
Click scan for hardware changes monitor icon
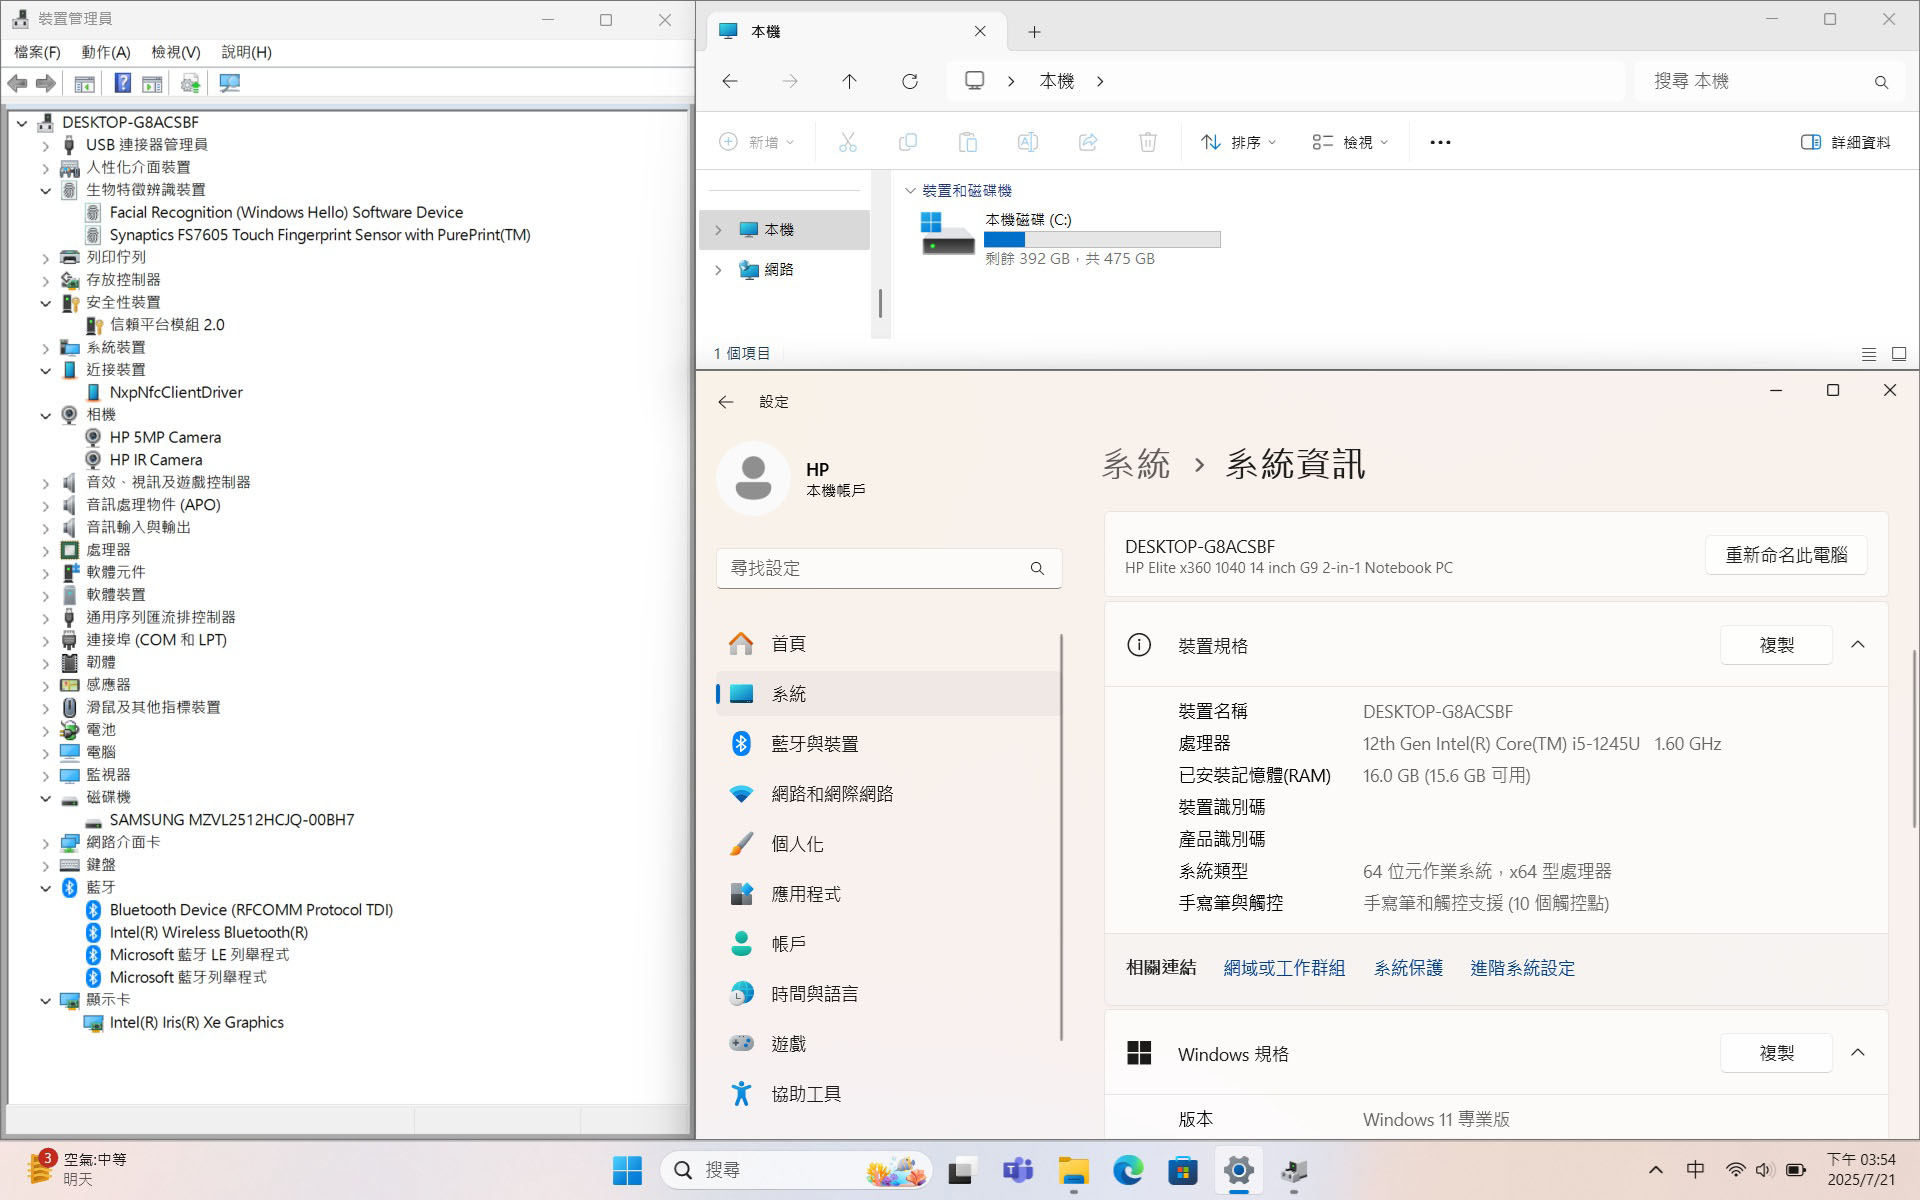[230, 83]
